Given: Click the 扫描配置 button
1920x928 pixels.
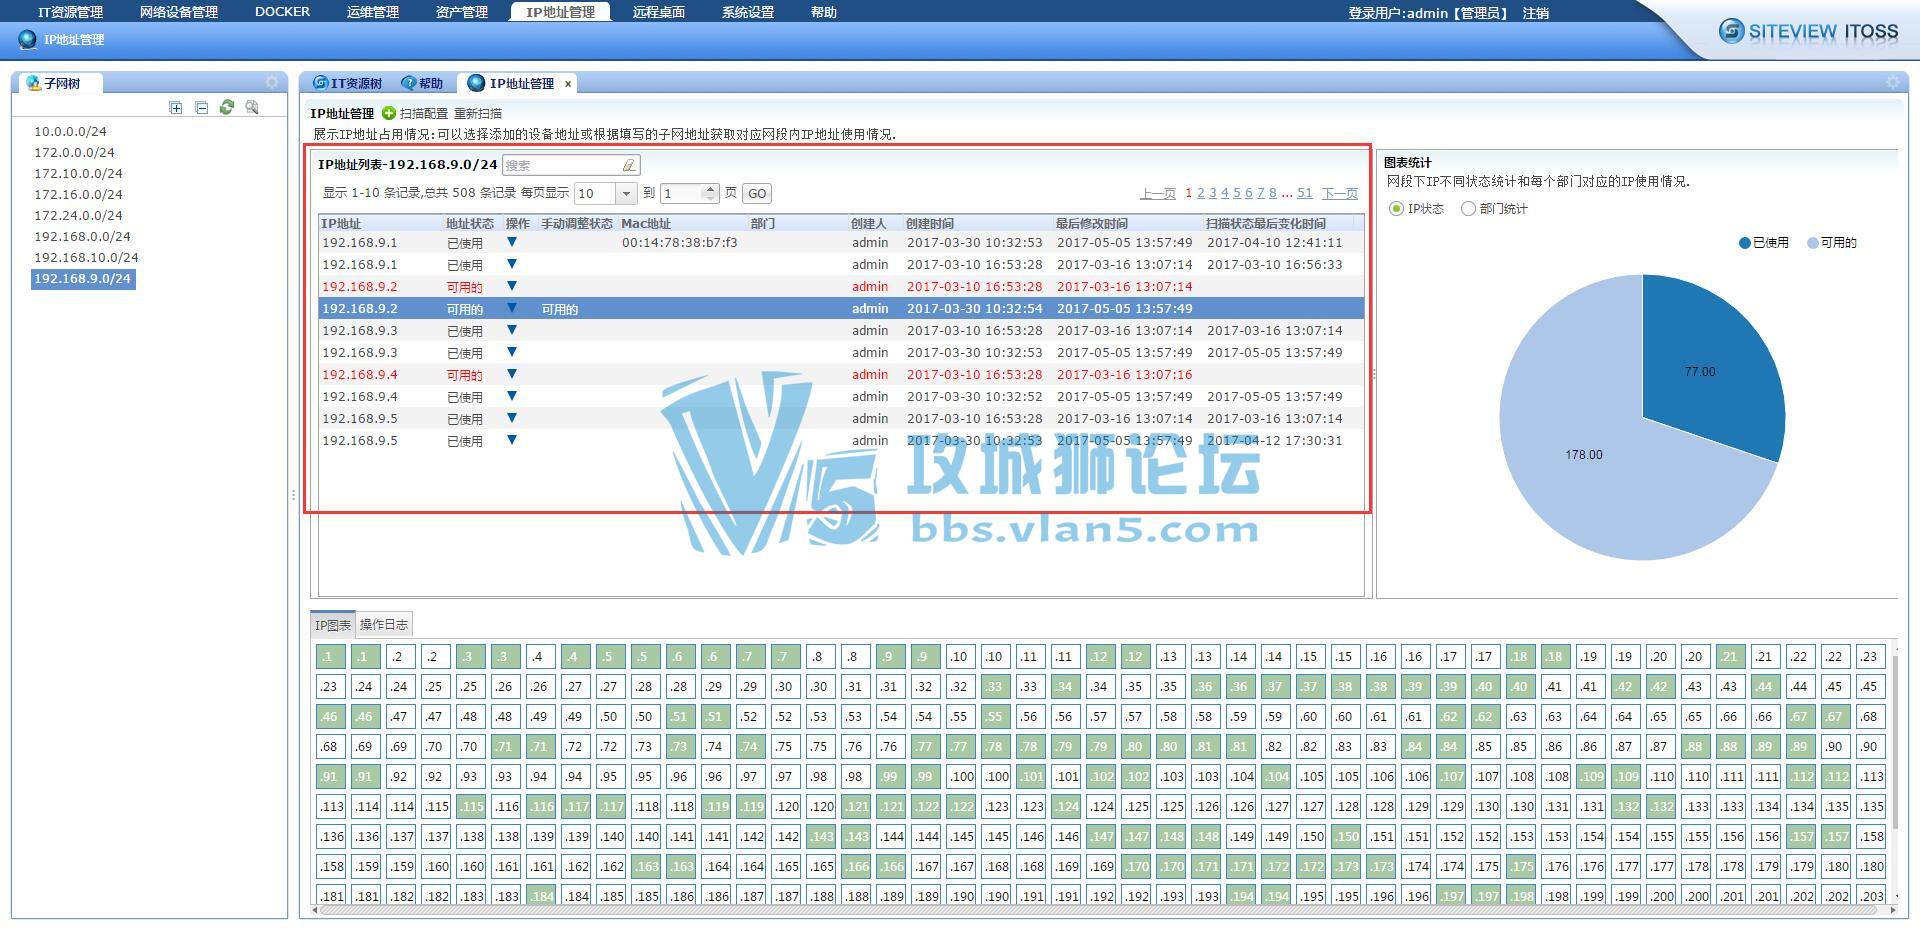Looking at the screenshot, I should tap(424, 113).
